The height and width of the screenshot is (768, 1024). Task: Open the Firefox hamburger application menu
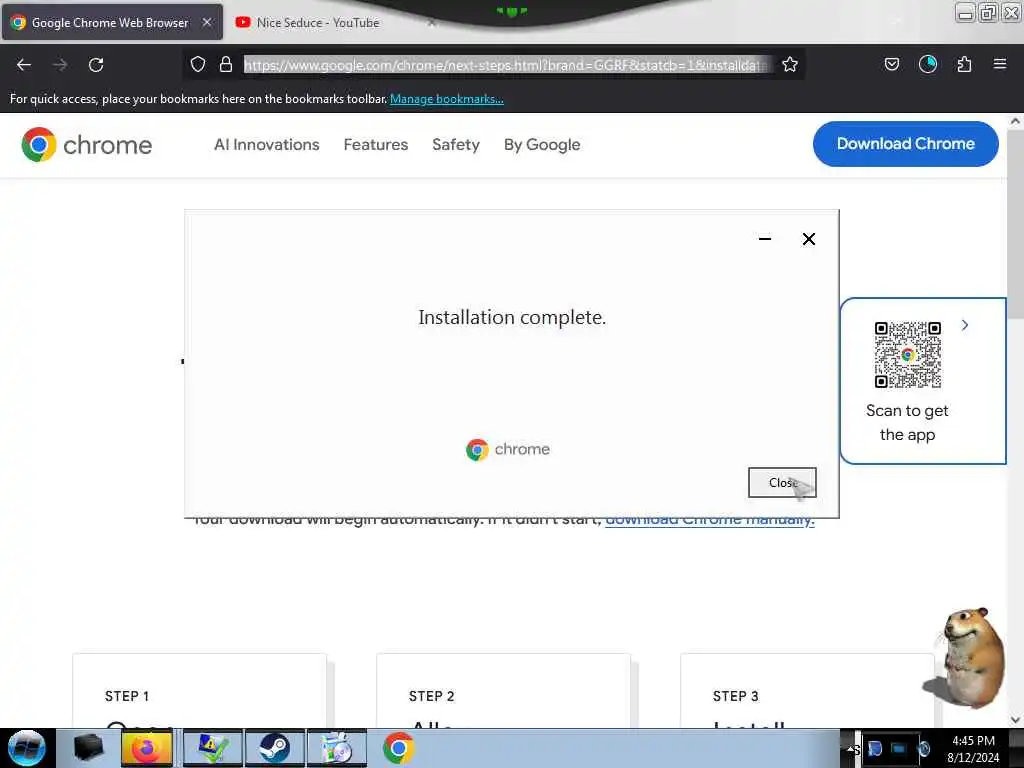(x=999, y=64)
